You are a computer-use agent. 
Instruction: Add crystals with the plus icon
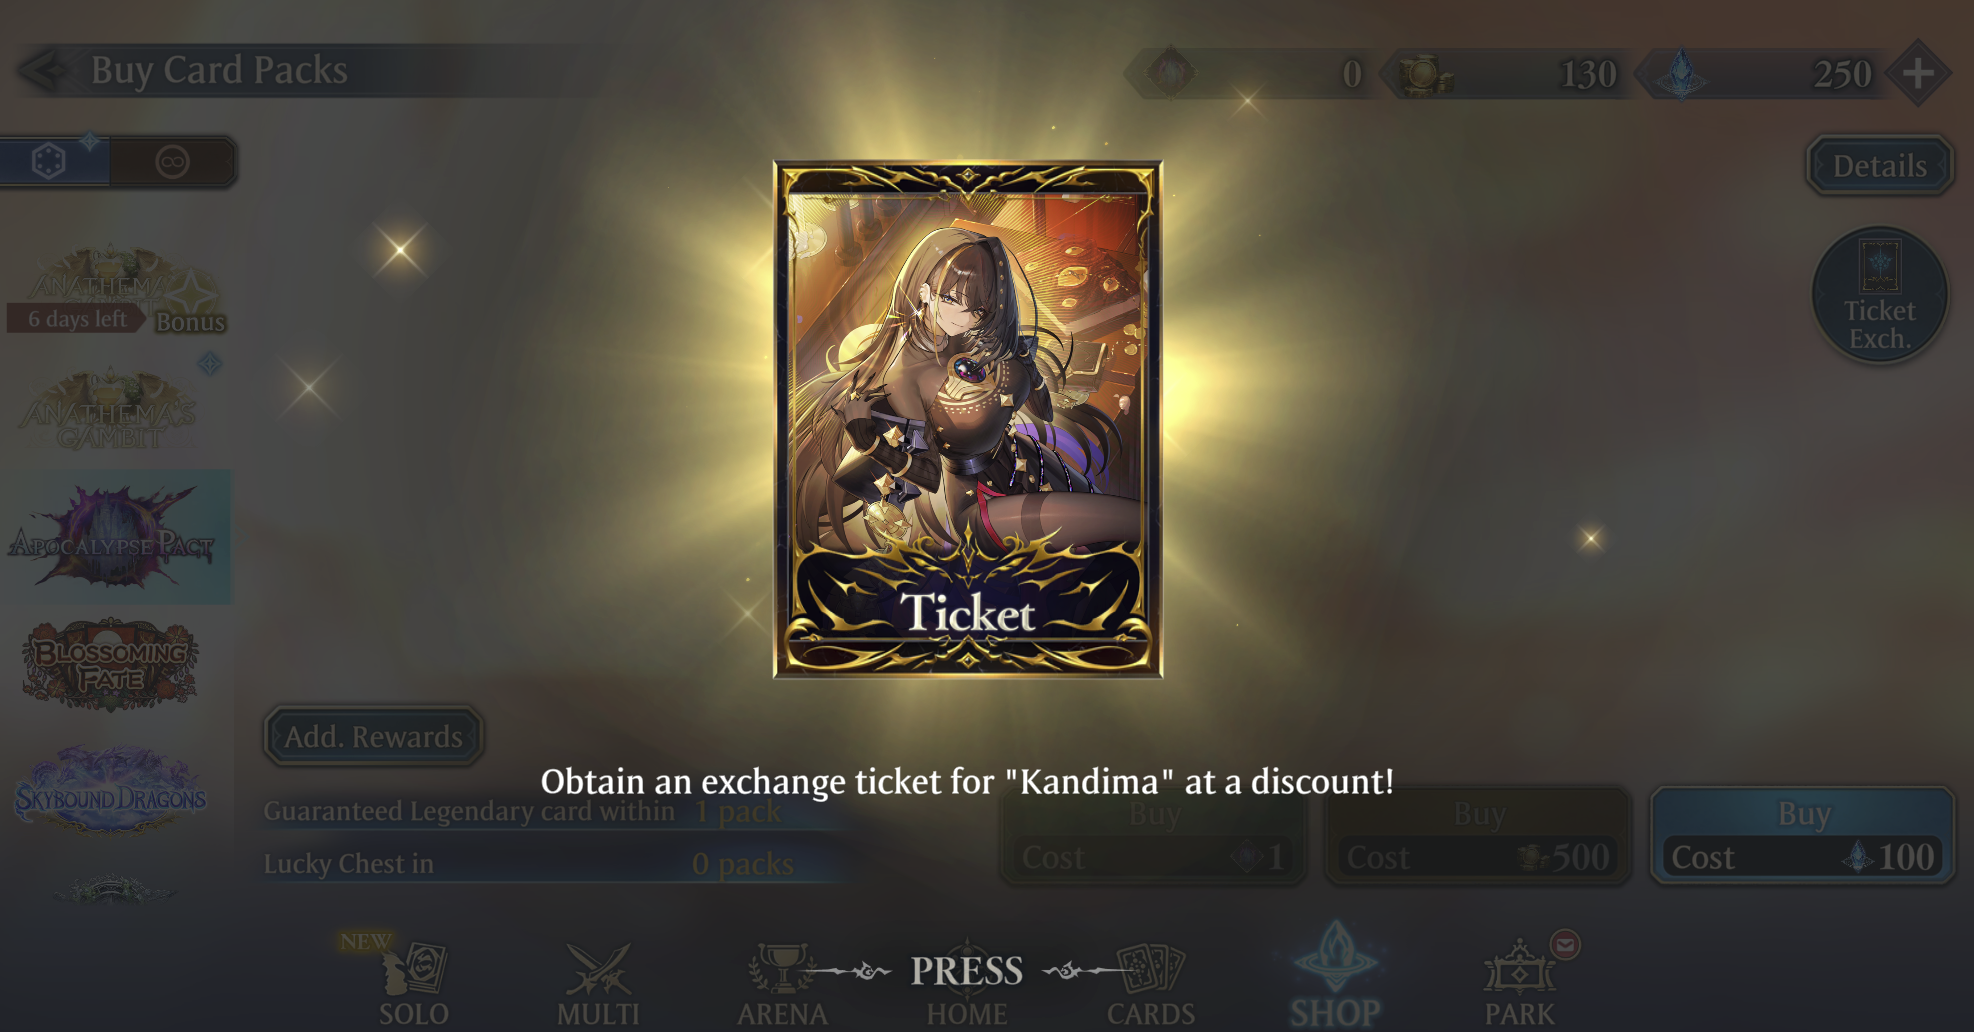[1917, 73]
